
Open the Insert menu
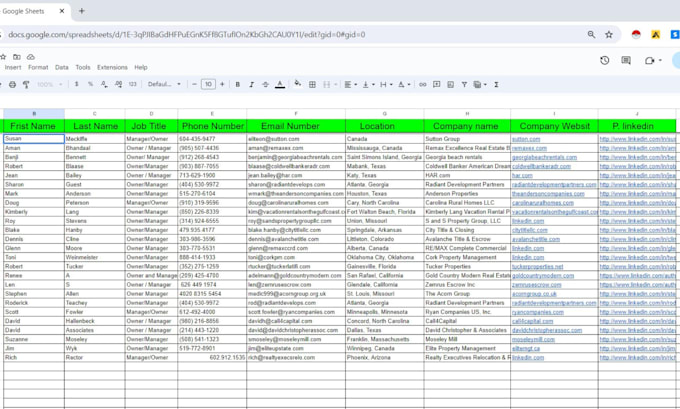[x=13, y=67]
